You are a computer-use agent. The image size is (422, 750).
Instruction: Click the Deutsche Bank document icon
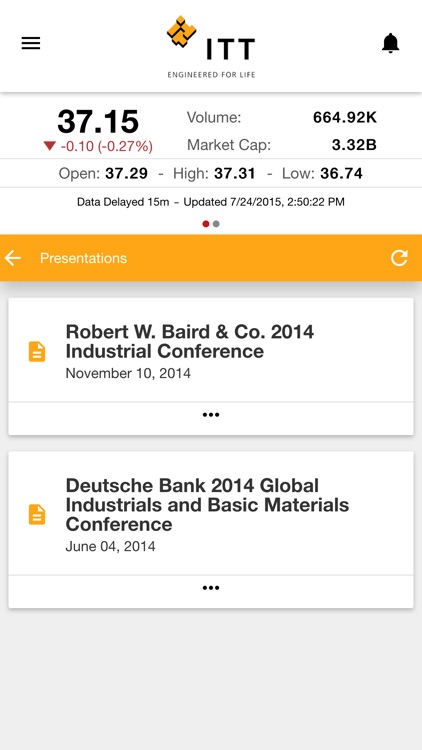click(x=37, y=515)
